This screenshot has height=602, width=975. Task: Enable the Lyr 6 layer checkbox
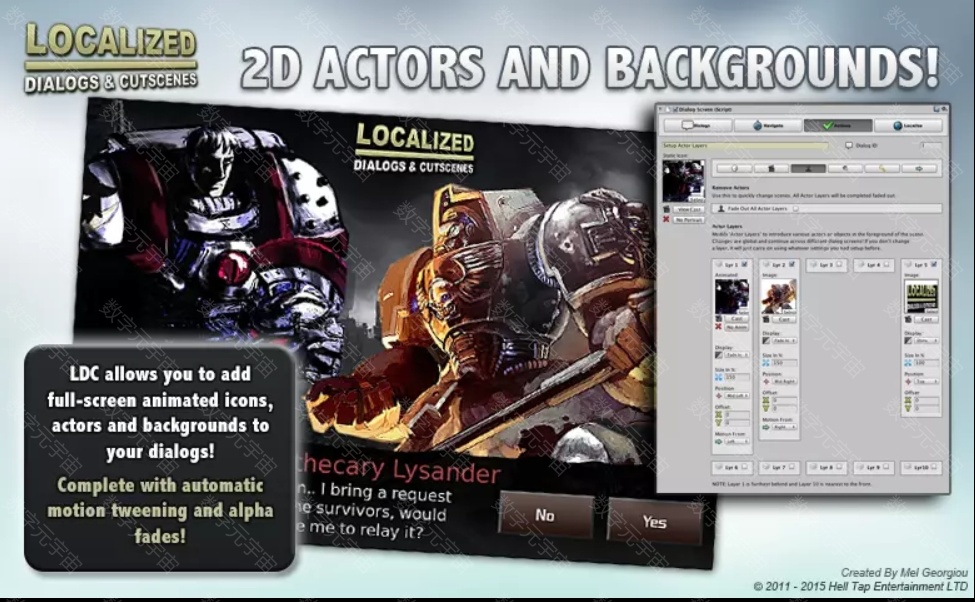(x=744, y=467)
